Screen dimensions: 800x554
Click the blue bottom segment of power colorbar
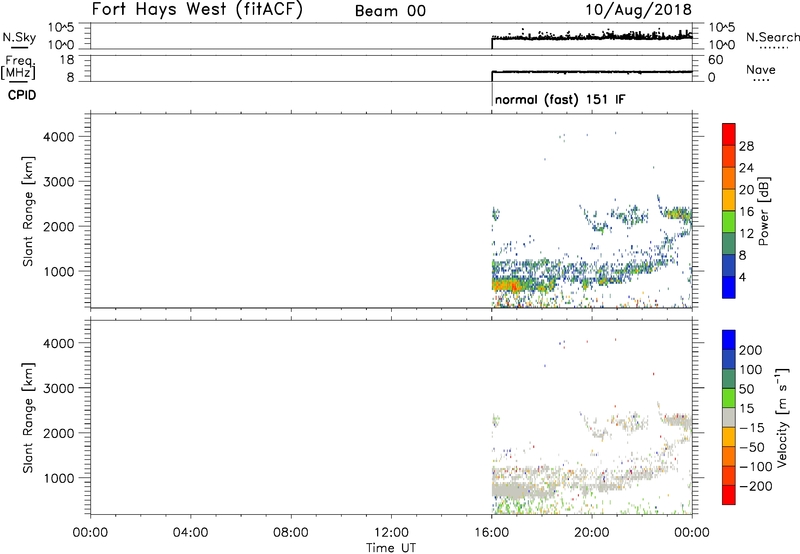729,287
